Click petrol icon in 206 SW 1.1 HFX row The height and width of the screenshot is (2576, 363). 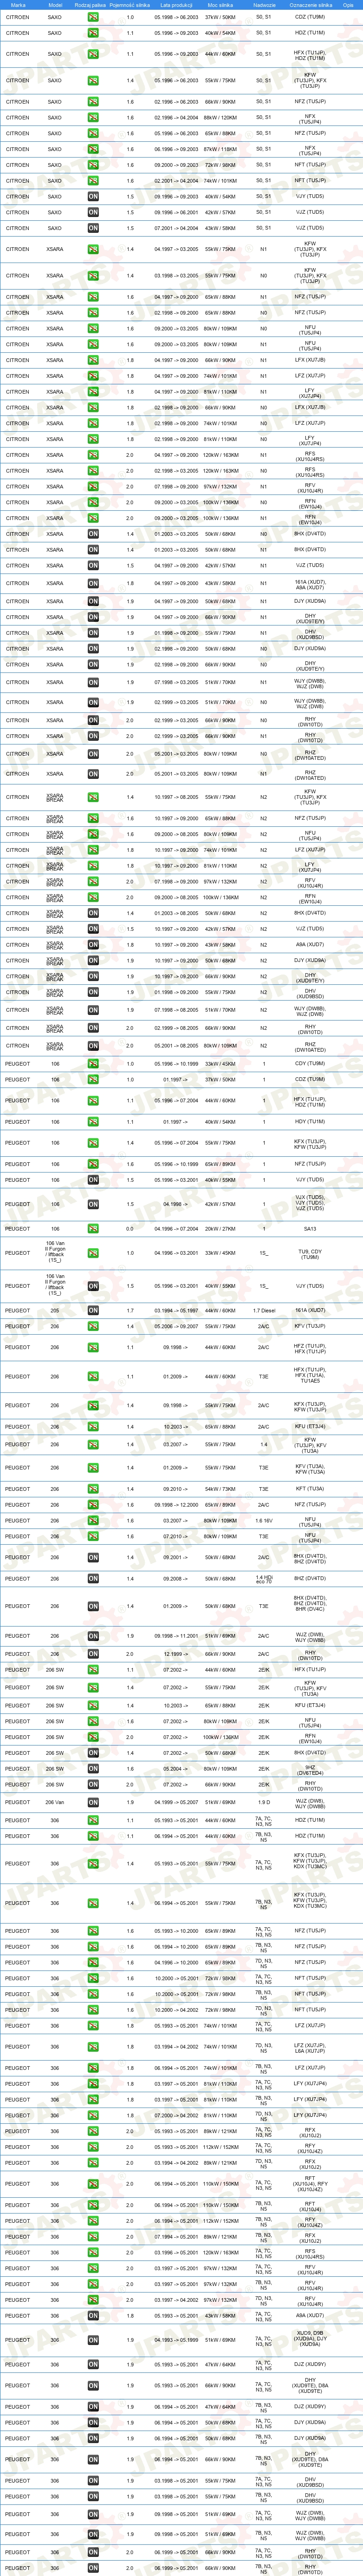[93, 1669]
